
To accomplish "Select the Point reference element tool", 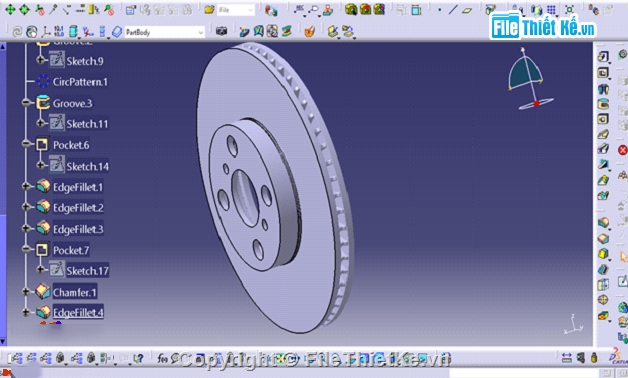I will (440, 10).
